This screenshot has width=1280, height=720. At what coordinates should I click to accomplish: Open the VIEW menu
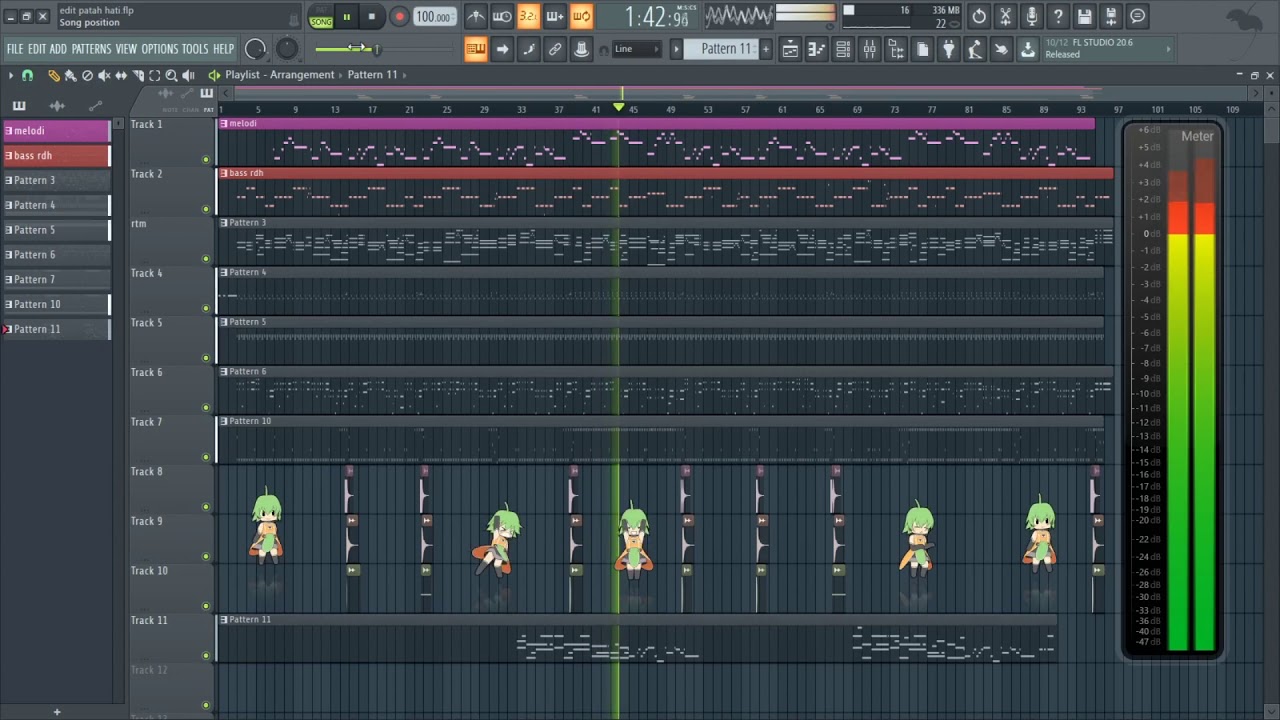tap(126, 49)
